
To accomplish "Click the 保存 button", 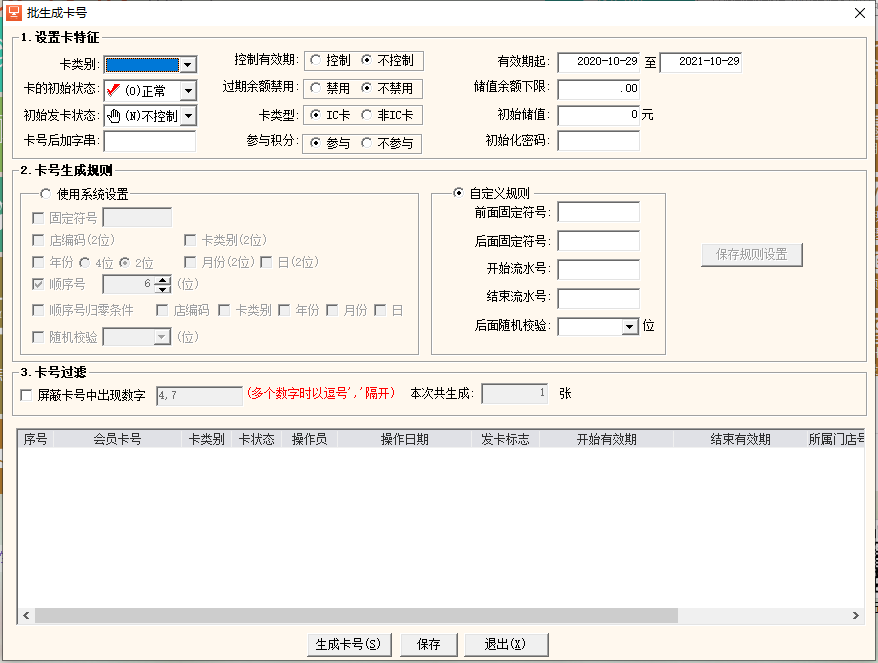I will pyautogui.click(x=429, y=645).
